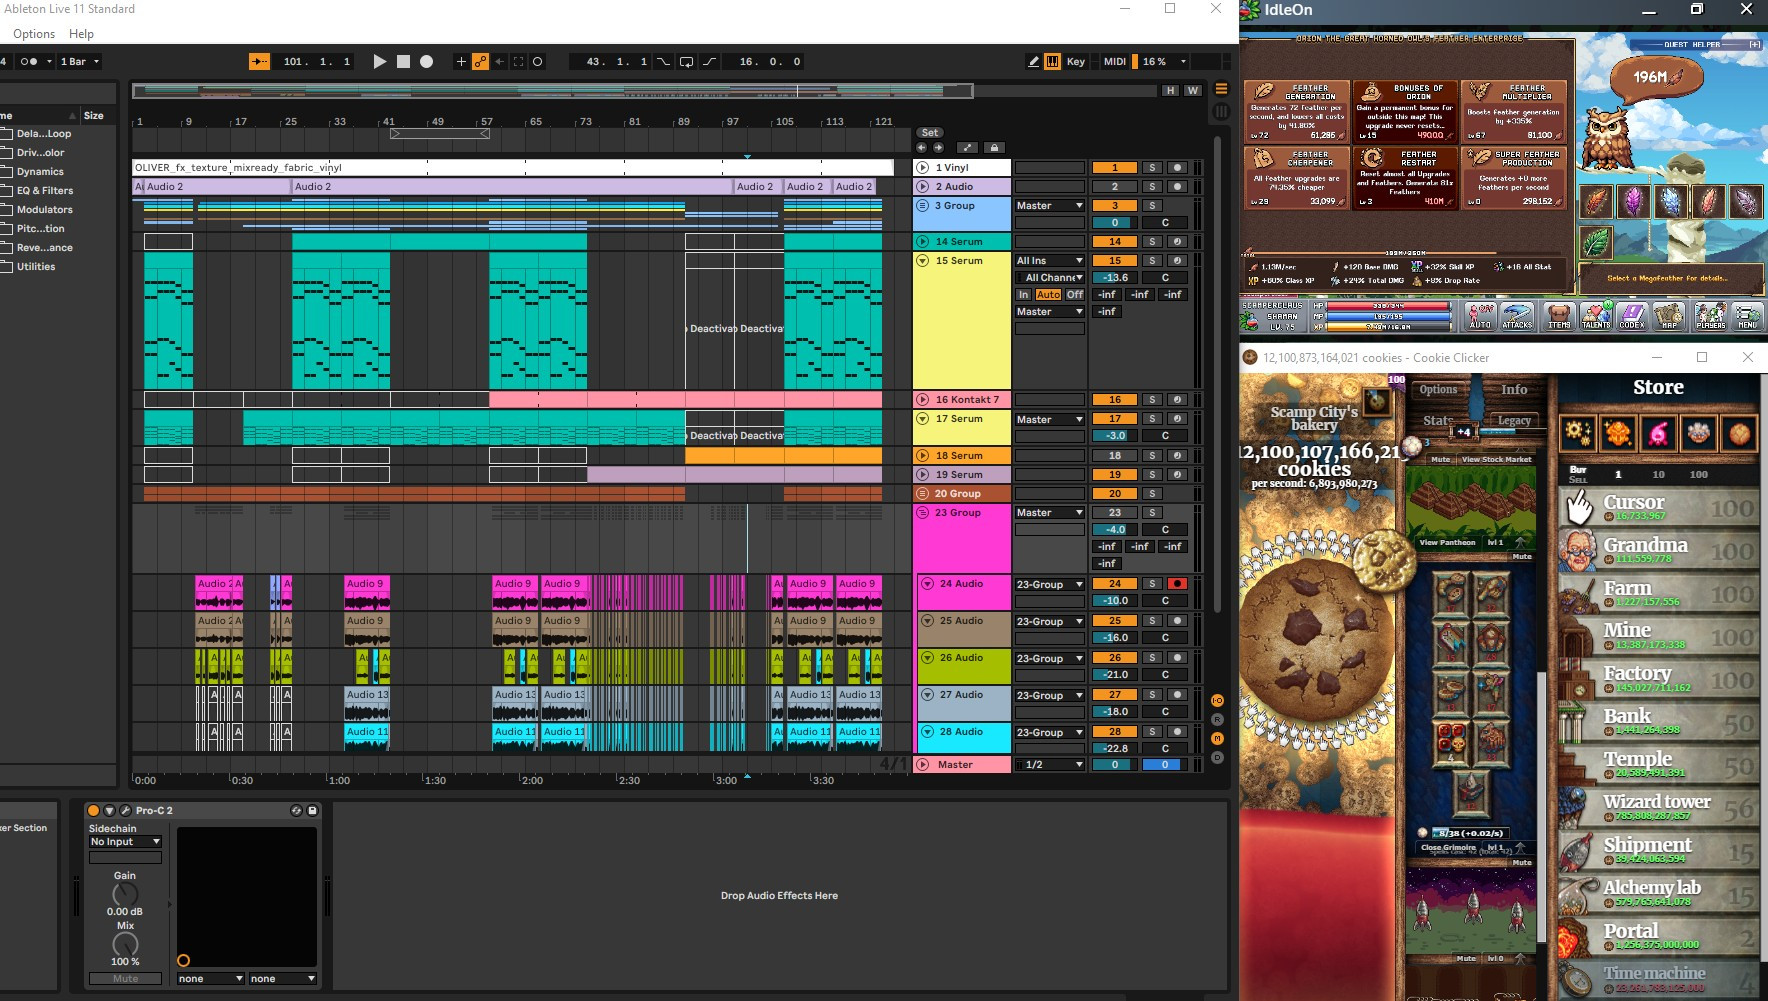Toggle the 15 Serum track activator
This screenshot has height=1001, width=1768.
point(1115,260)
